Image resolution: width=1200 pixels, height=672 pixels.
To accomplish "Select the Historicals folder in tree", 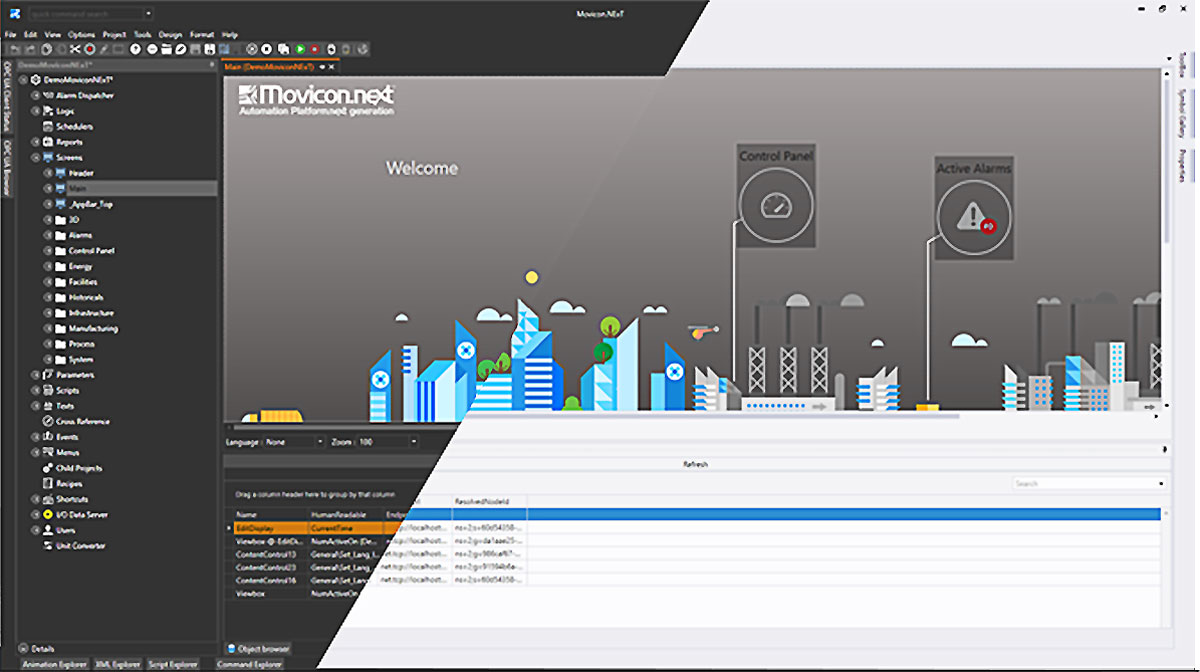I will [86, 297].
